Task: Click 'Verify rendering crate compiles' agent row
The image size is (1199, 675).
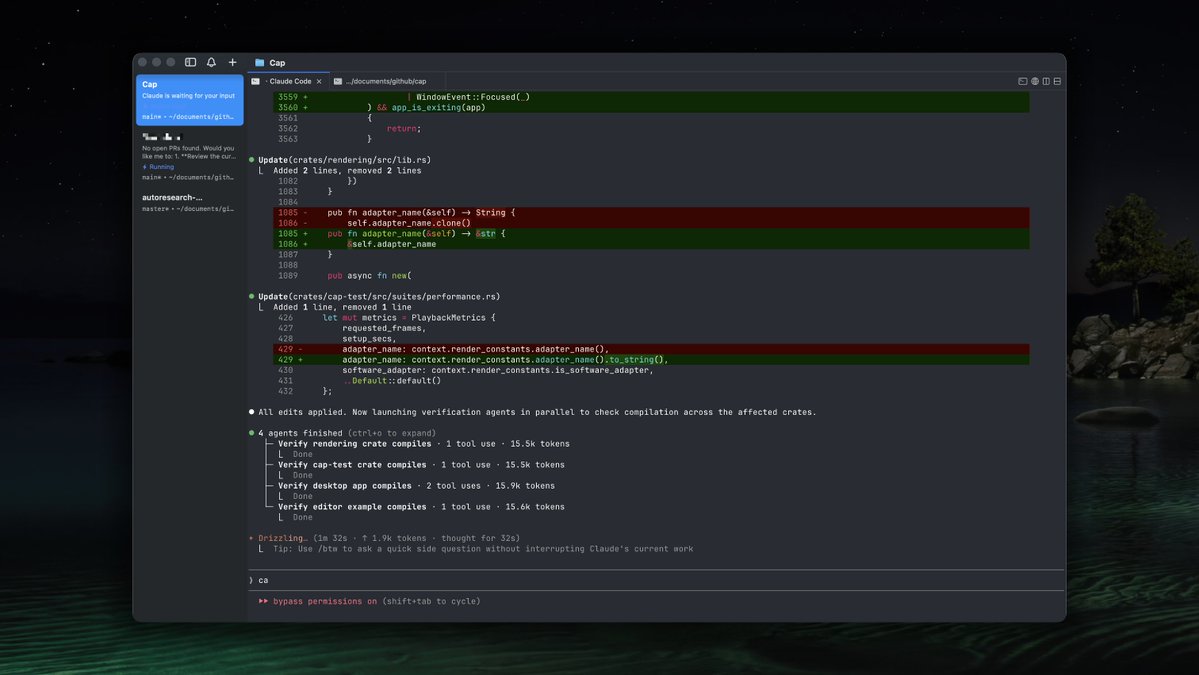Action: pos(424,444)
